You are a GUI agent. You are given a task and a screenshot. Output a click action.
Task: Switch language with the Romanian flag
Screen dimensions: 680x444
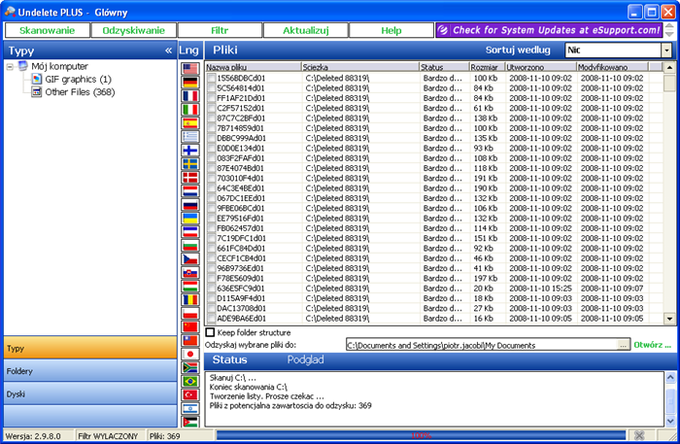(190, 300)
